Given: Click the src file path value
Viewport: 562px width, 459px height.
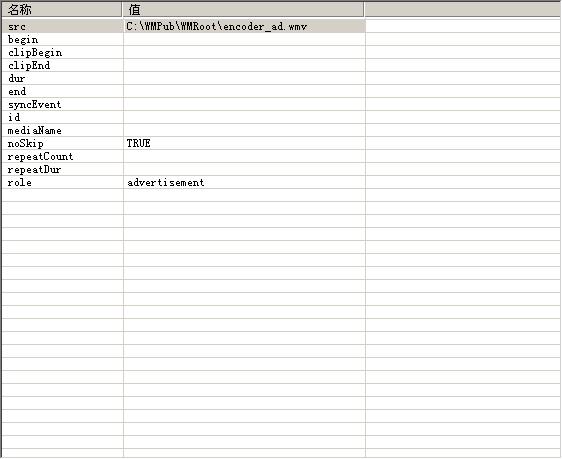Looking at the screenshot, I should tap(216, 27).
